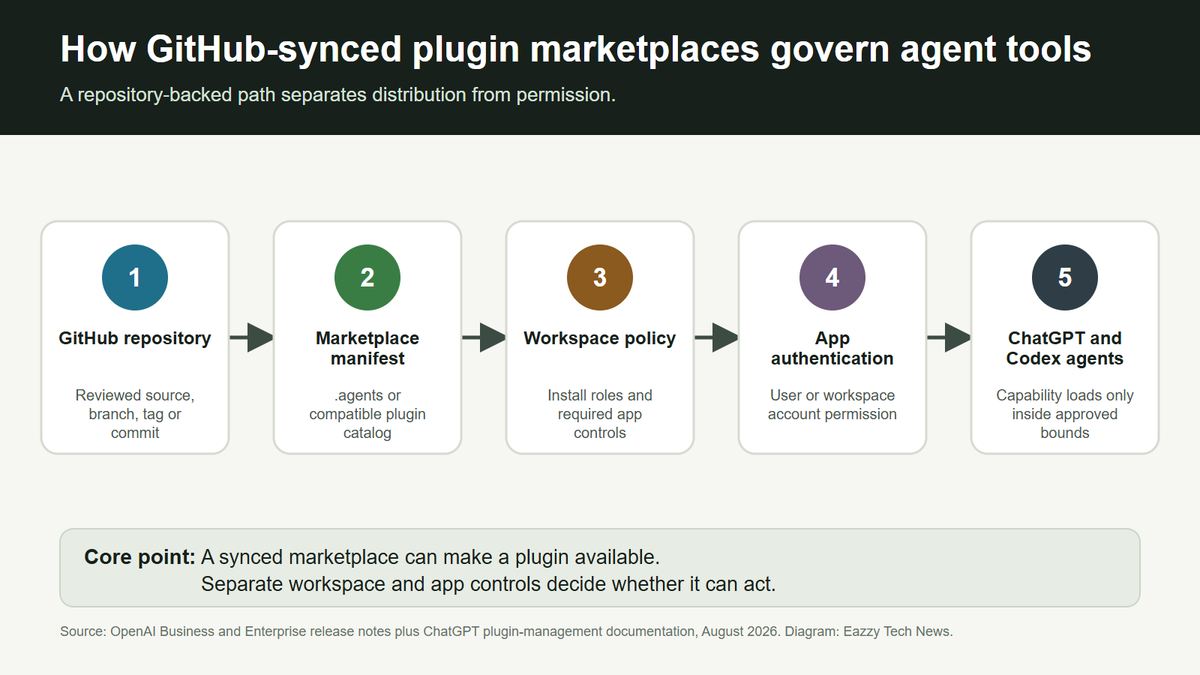
Task: Click text "Capability loads only inside approved bounds"
Action: pyautogui.click(x=1065, y=414)
